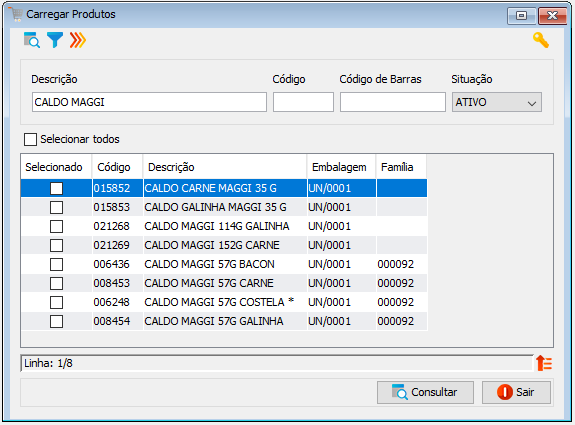Click the orange triple-arrow forward icon
The height and width of the screenshot is (425, 575).
[x=78, y=40]
